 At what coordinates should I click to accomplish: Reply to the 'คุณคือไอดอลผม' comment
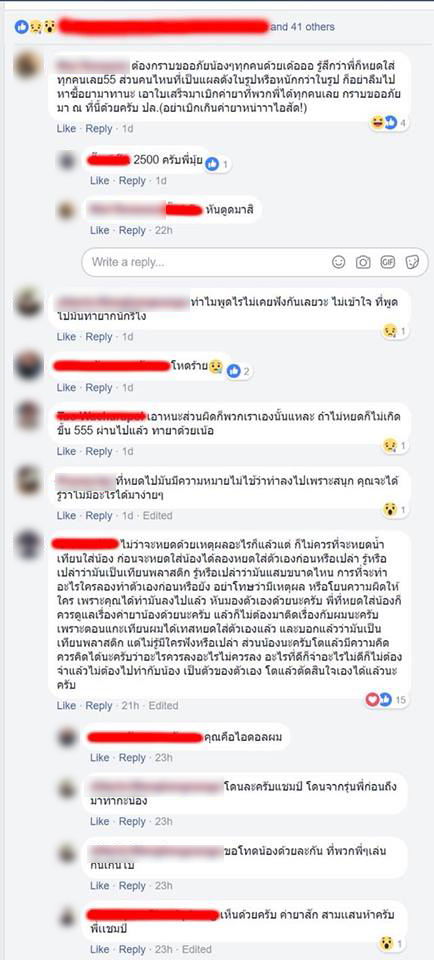[132, 757]
